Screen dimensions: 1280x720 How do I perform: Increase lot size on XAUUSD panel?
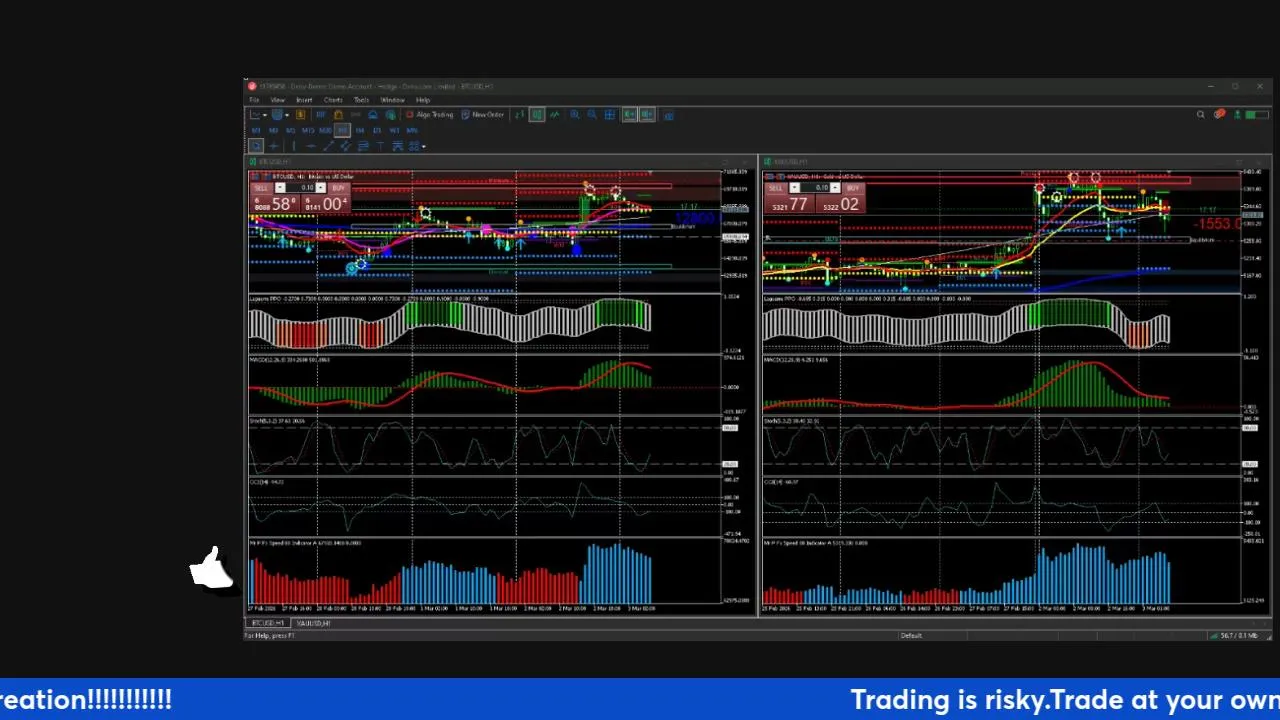click(835, 188)
